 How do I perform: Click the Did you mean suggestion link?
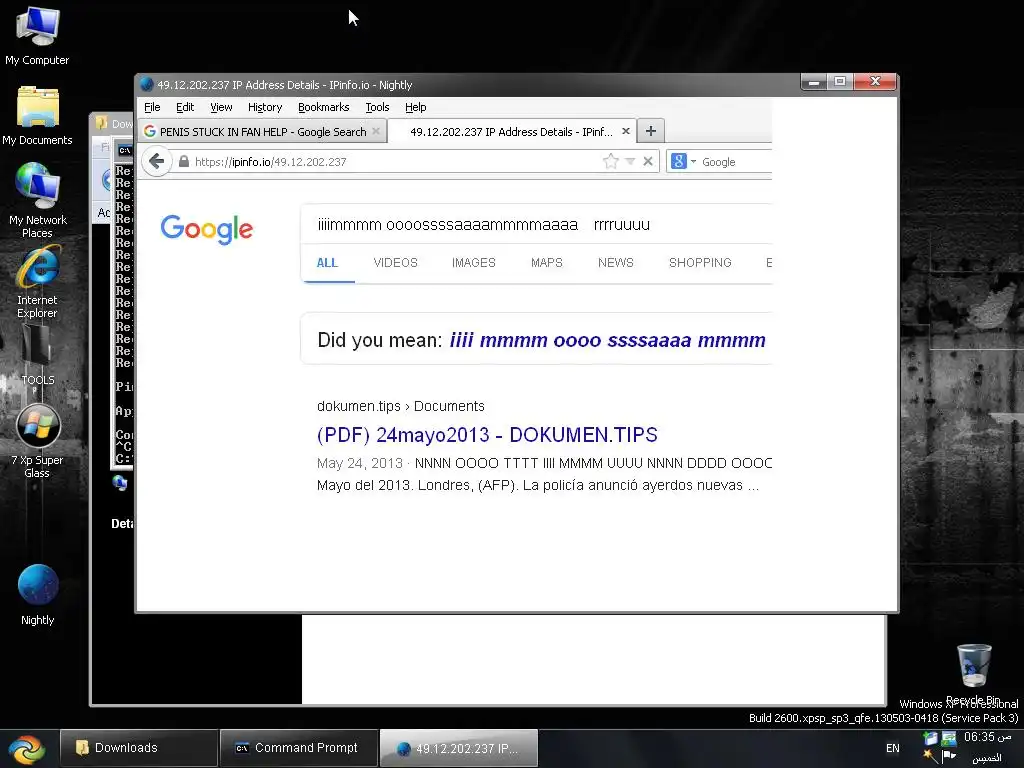[607, 340]
